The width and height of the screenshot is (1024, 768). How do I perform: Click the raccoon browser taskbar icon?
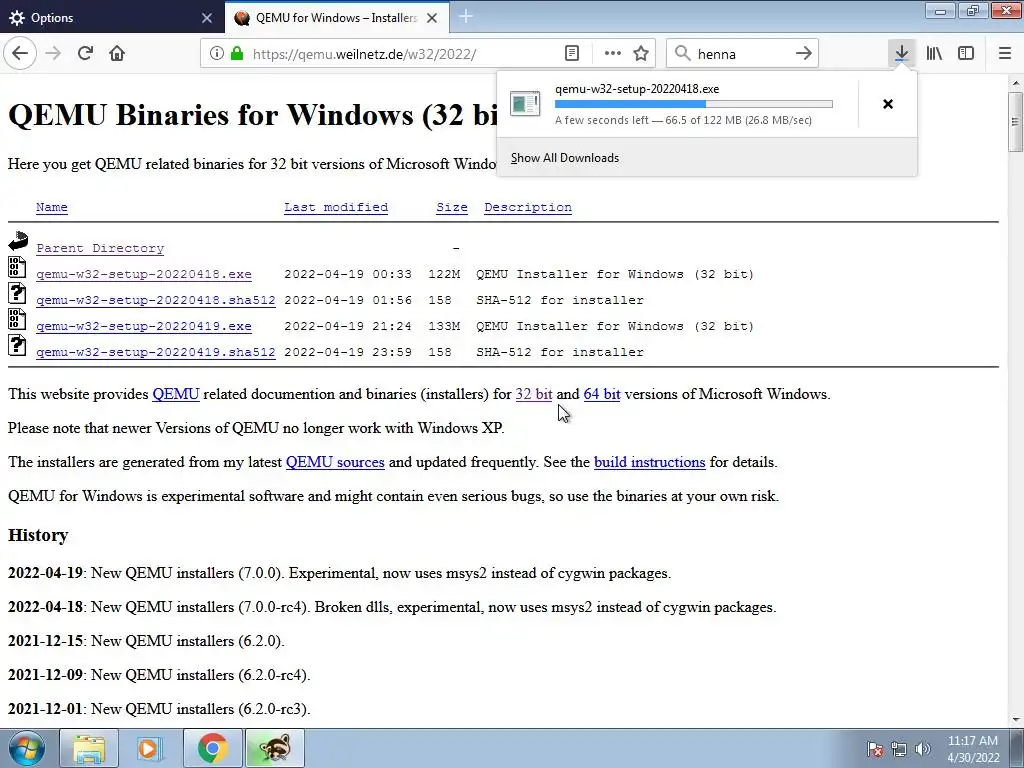coord(274,748)
